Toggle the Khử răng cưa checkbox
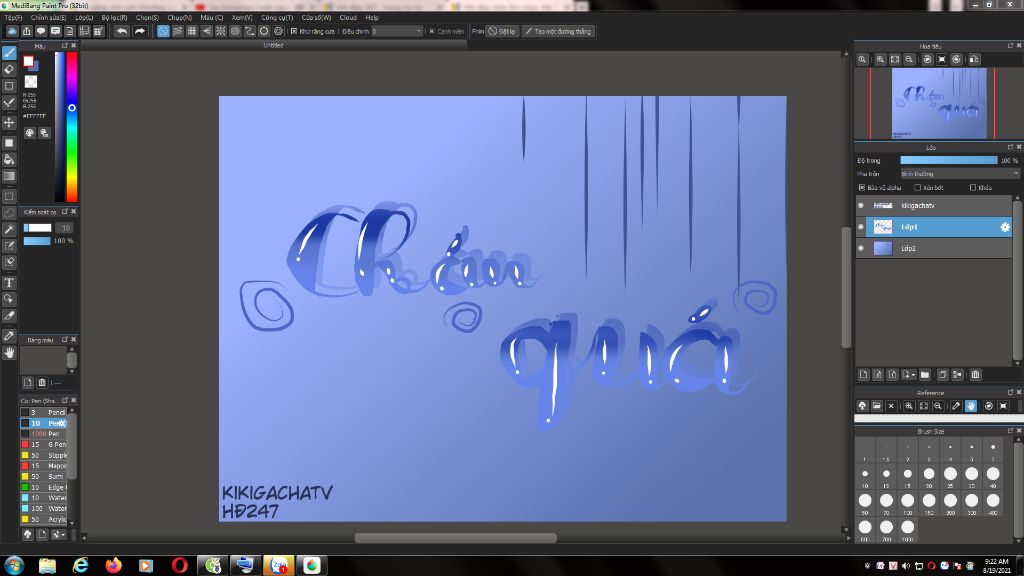1024x576 pixels. (294, 31)
